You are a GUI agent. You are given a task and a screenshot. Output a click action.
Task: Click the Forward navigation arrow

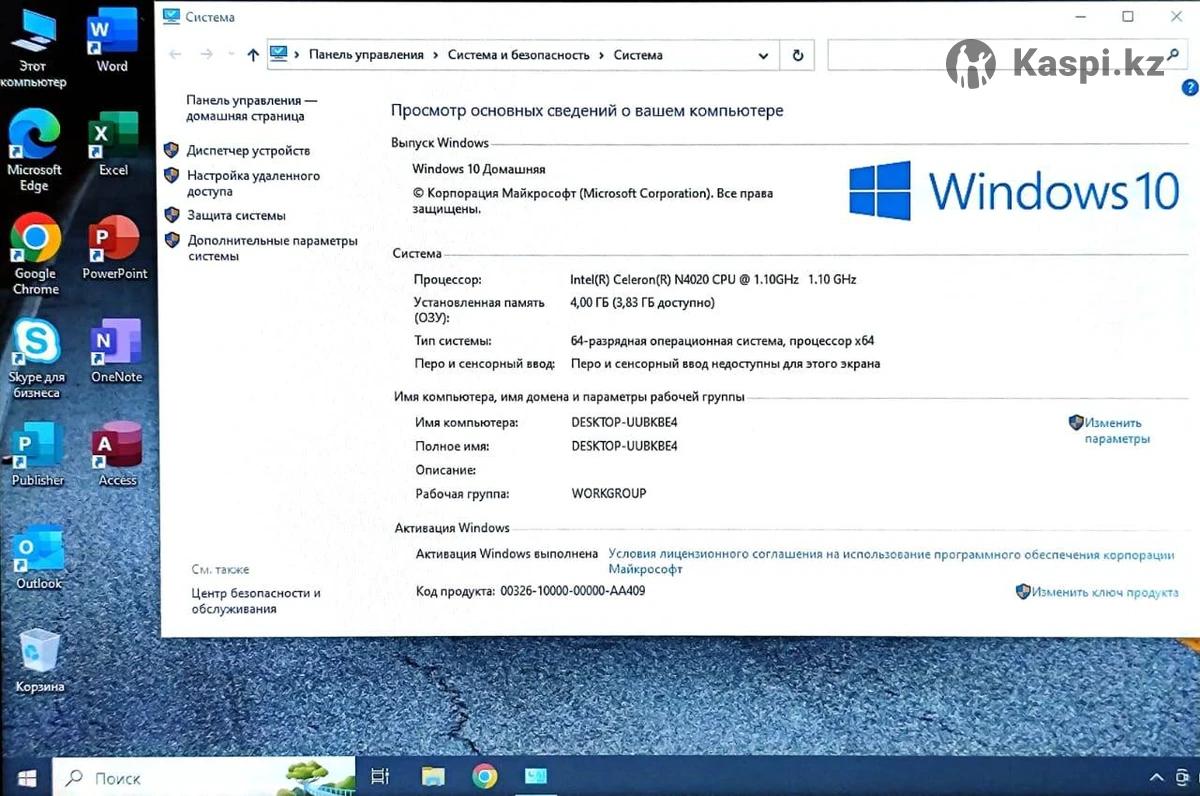tap(207, 55)
